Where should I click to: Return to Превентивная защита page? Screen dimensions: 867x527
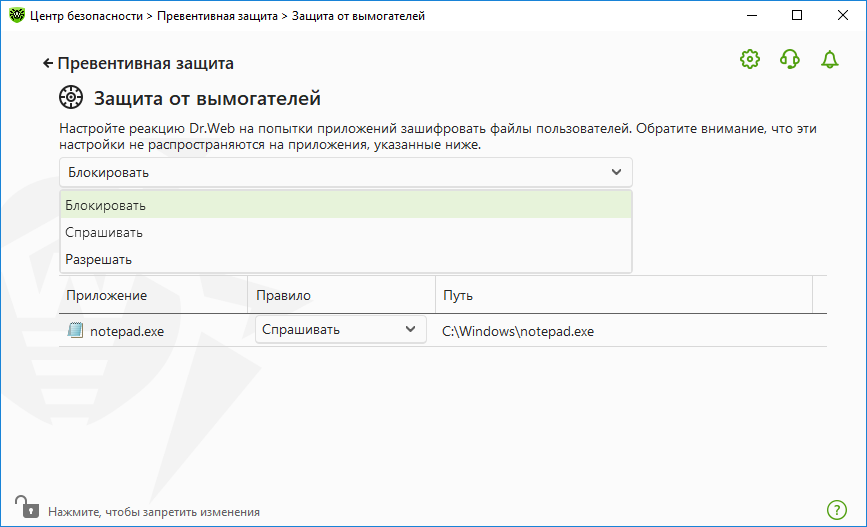coord(145,63)
